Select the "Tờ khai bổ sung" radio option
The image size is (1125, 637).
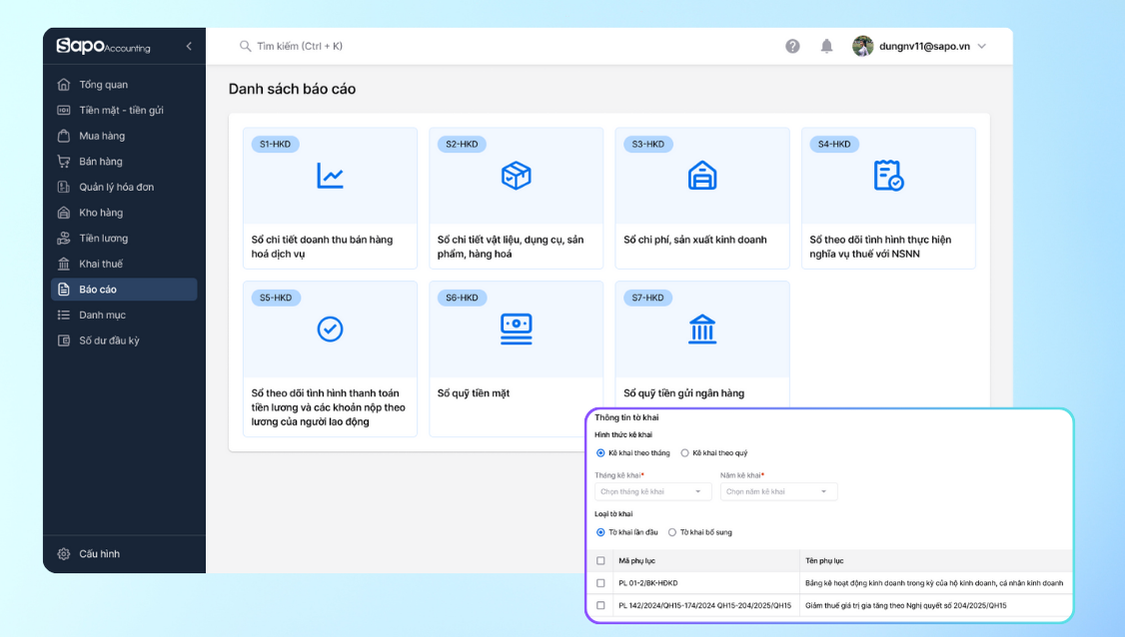point(672,532)
